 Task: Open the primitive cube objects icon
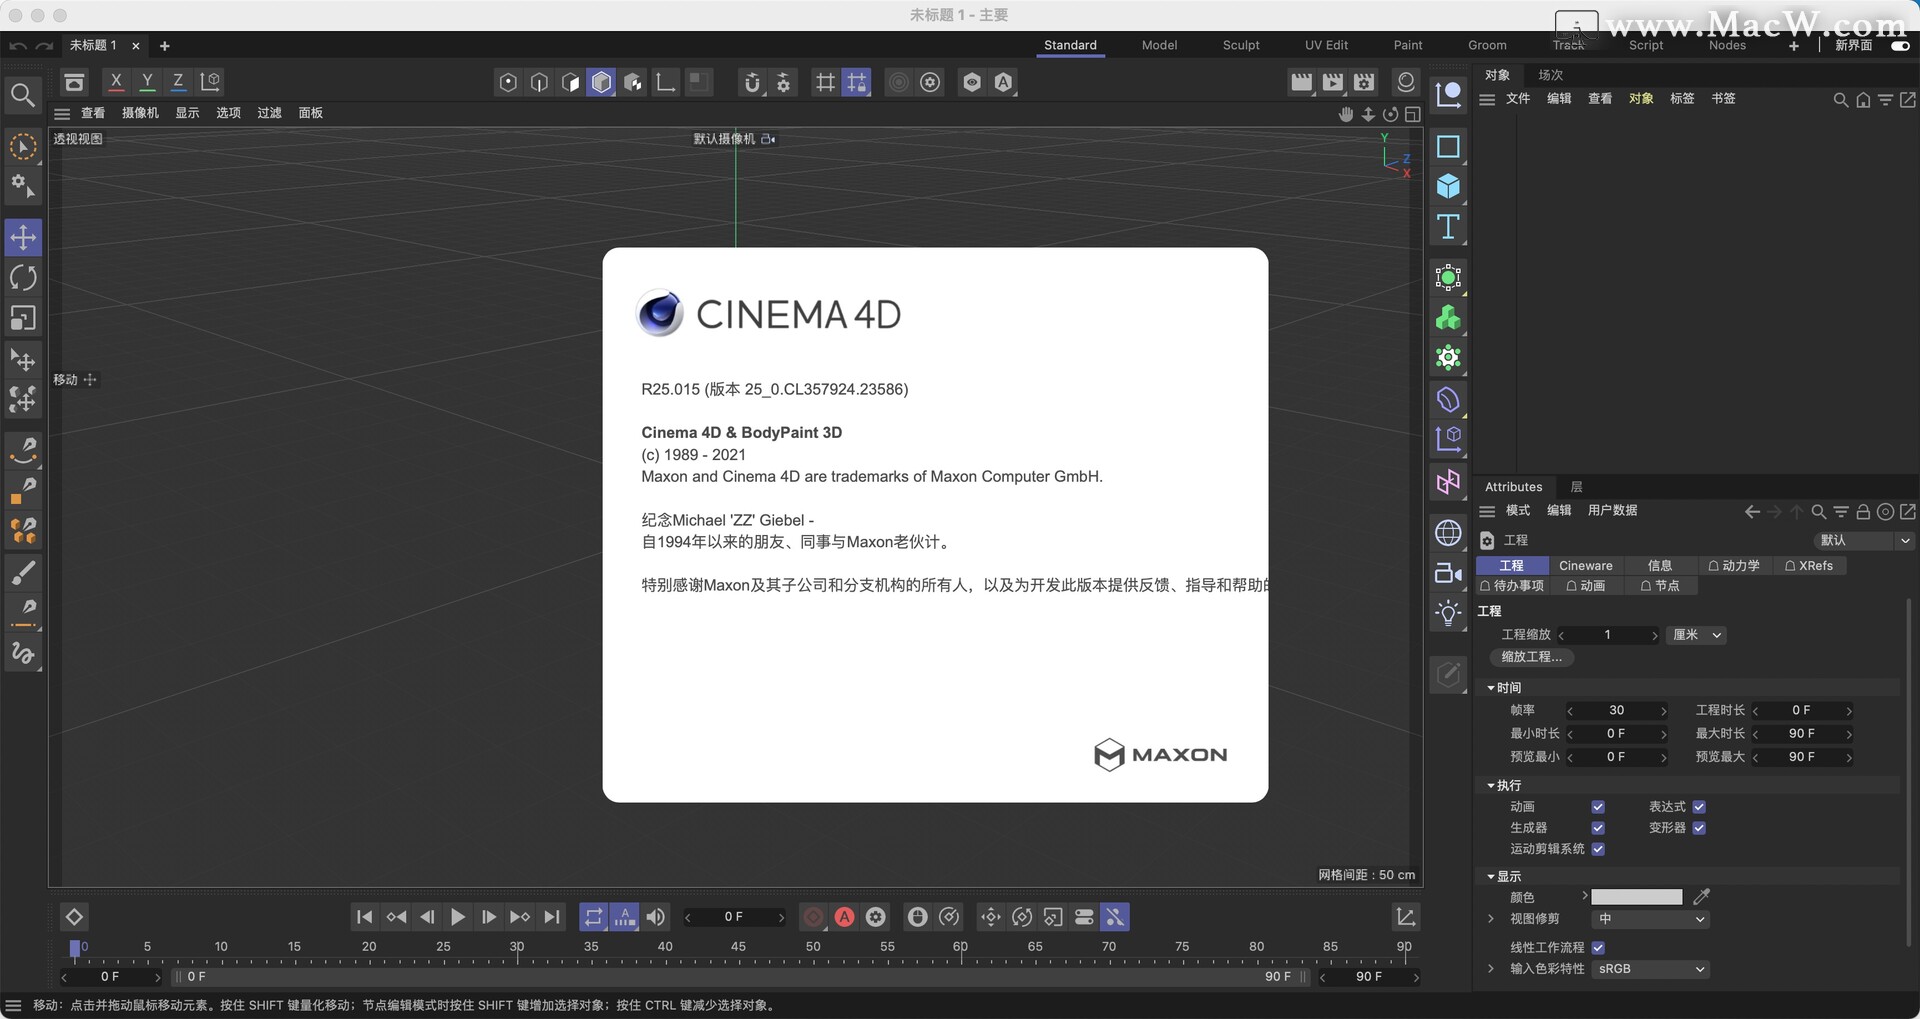pyautogui.click(x=1448, y=186)
